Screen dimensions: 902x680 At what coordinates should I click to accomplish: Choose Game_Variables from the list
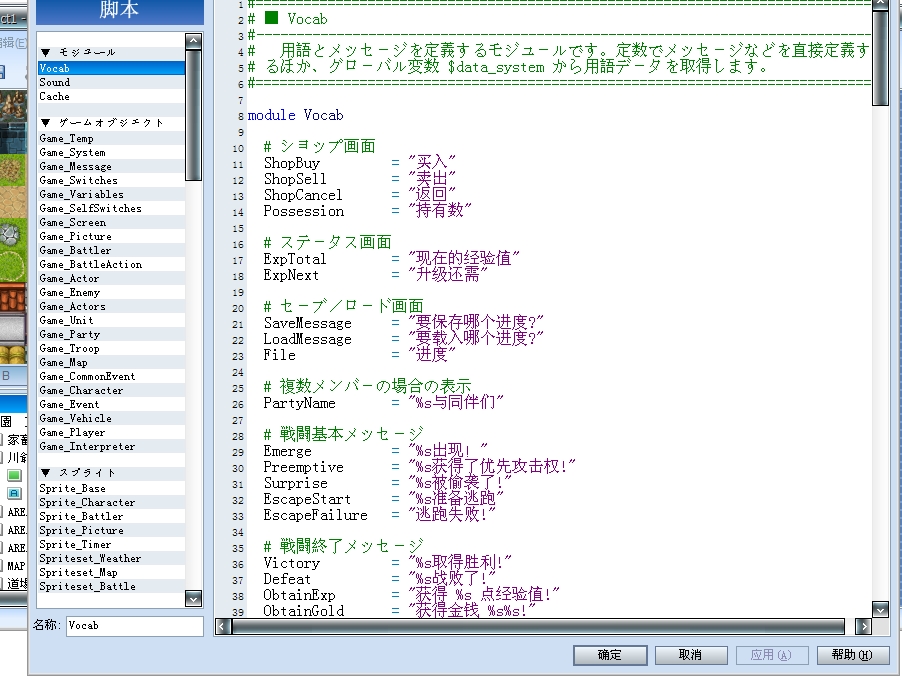click(x=112, y=194)
